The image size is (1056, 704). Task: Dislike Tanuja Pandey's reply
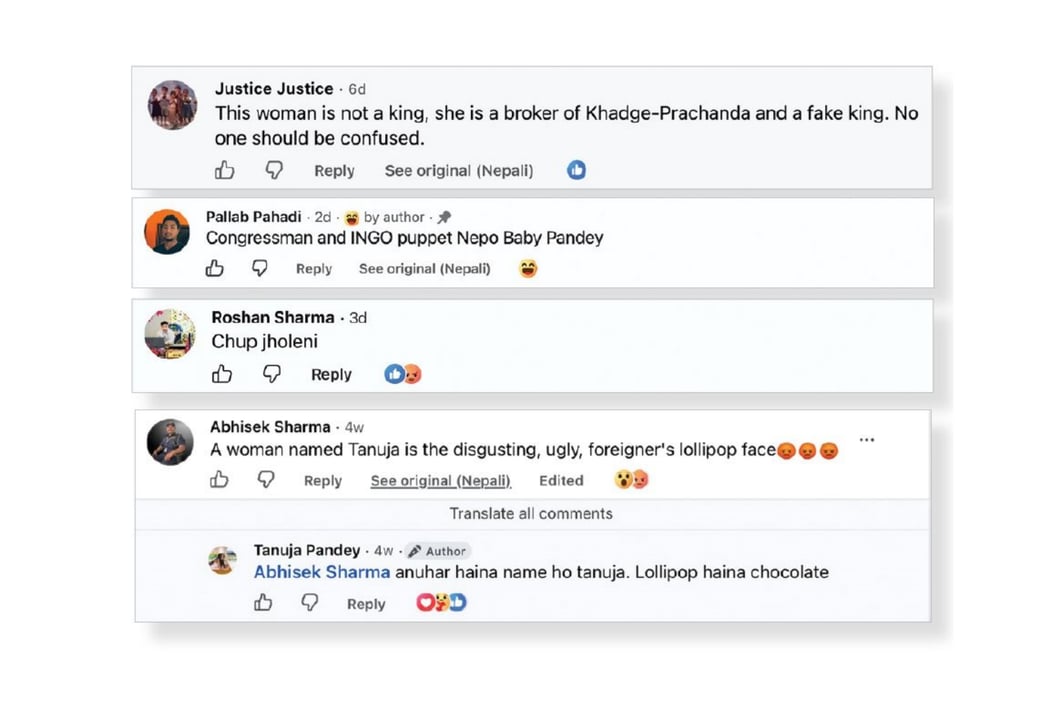click(x=310, y=602)
